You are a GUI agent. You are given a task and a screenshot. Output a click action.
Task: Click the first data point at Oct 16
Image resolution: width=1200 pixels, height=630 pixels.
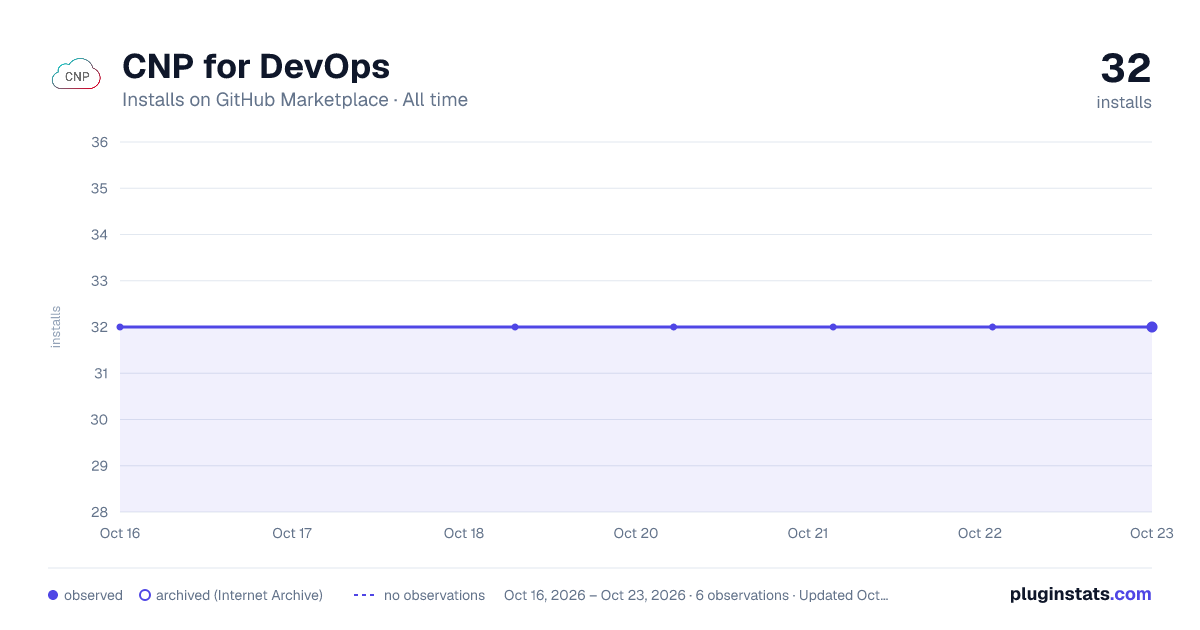pos(120,327)
